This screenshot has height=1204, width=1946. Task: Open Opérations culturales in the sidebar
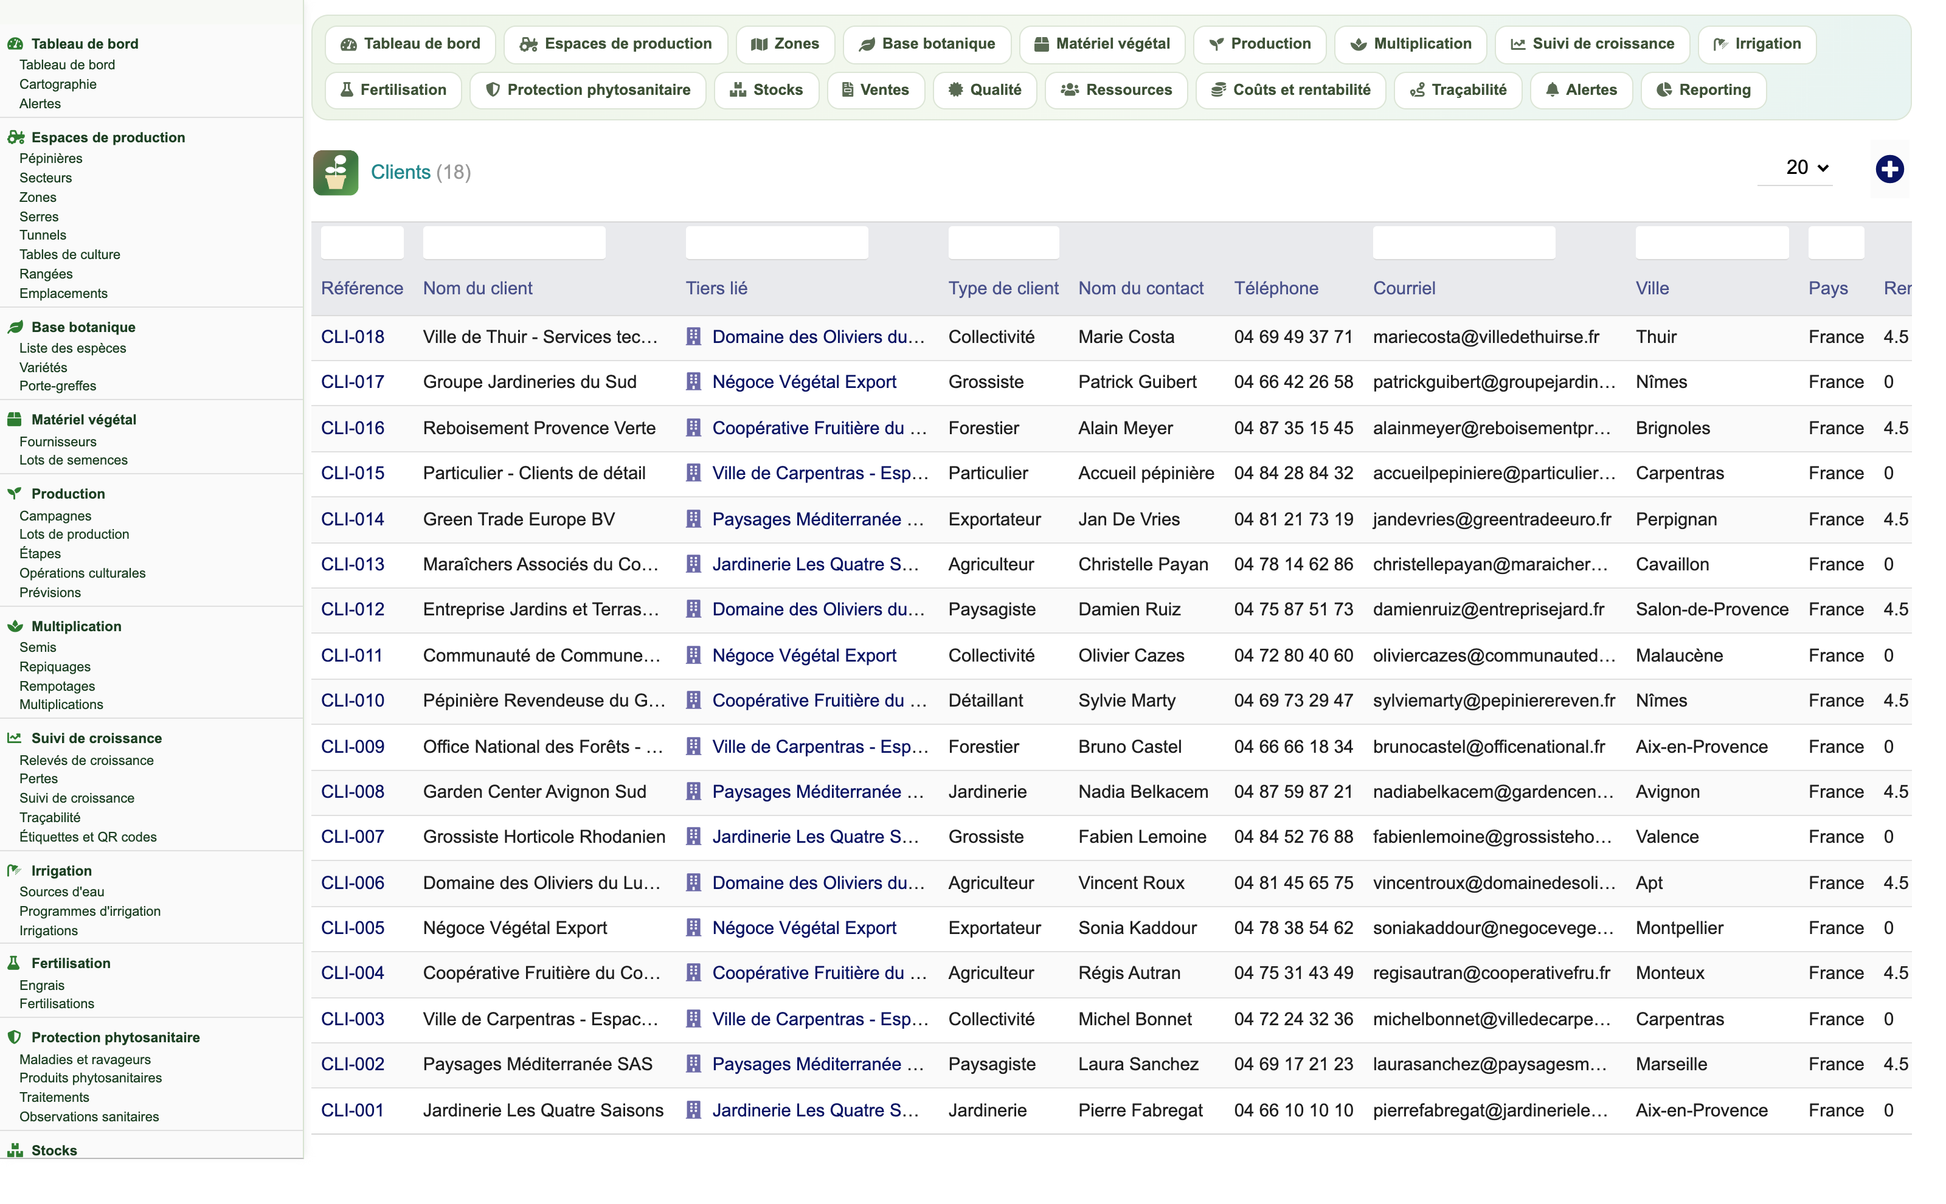tap(82, 573)
